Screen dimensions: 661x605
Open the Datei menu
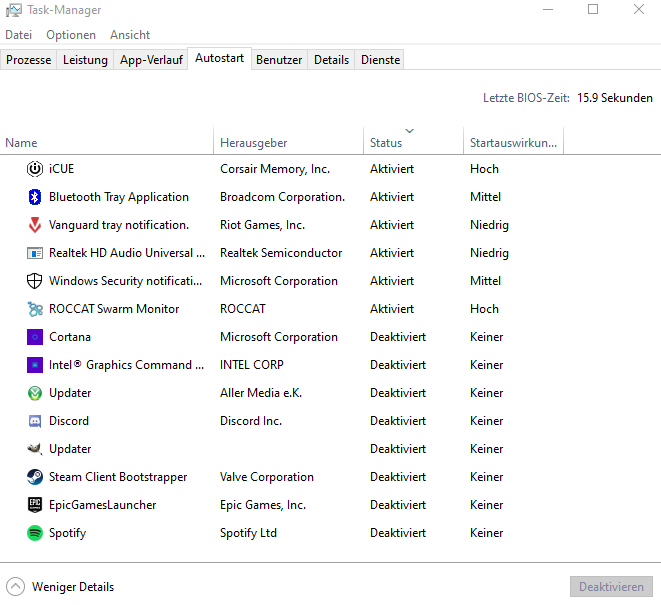(19, 35)
